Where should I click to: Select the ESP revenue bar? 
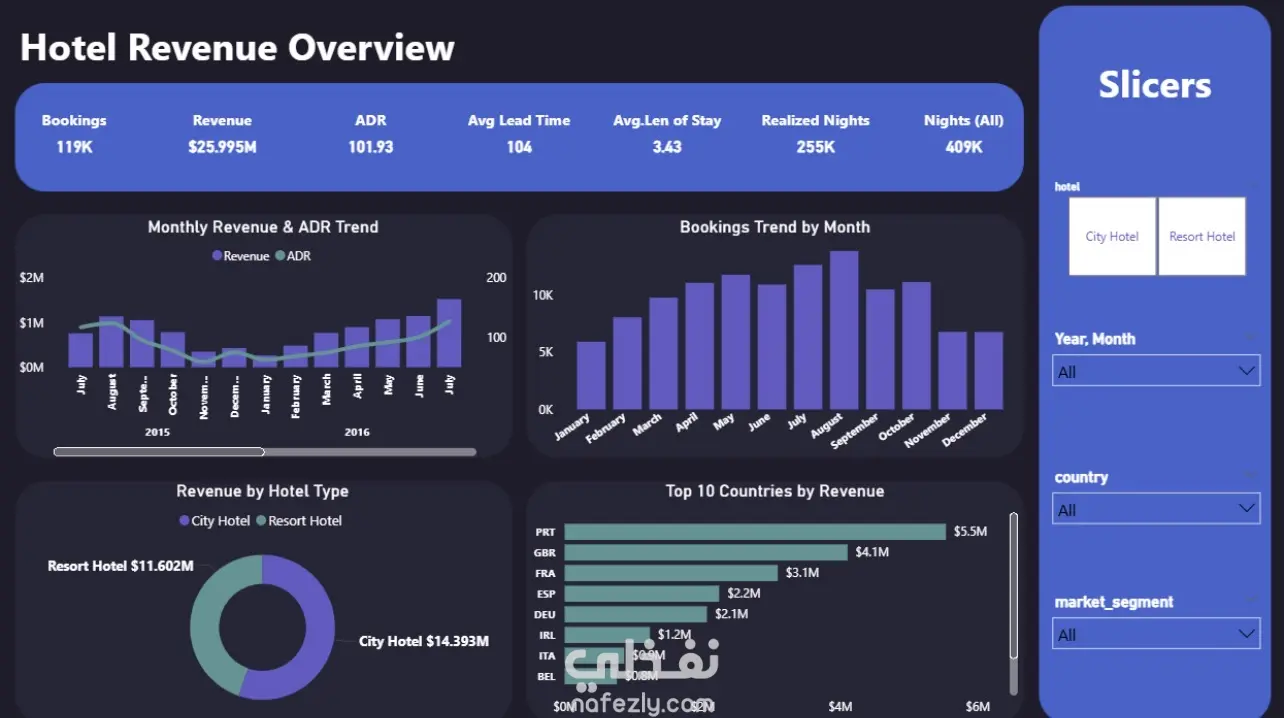coord(641,594)
